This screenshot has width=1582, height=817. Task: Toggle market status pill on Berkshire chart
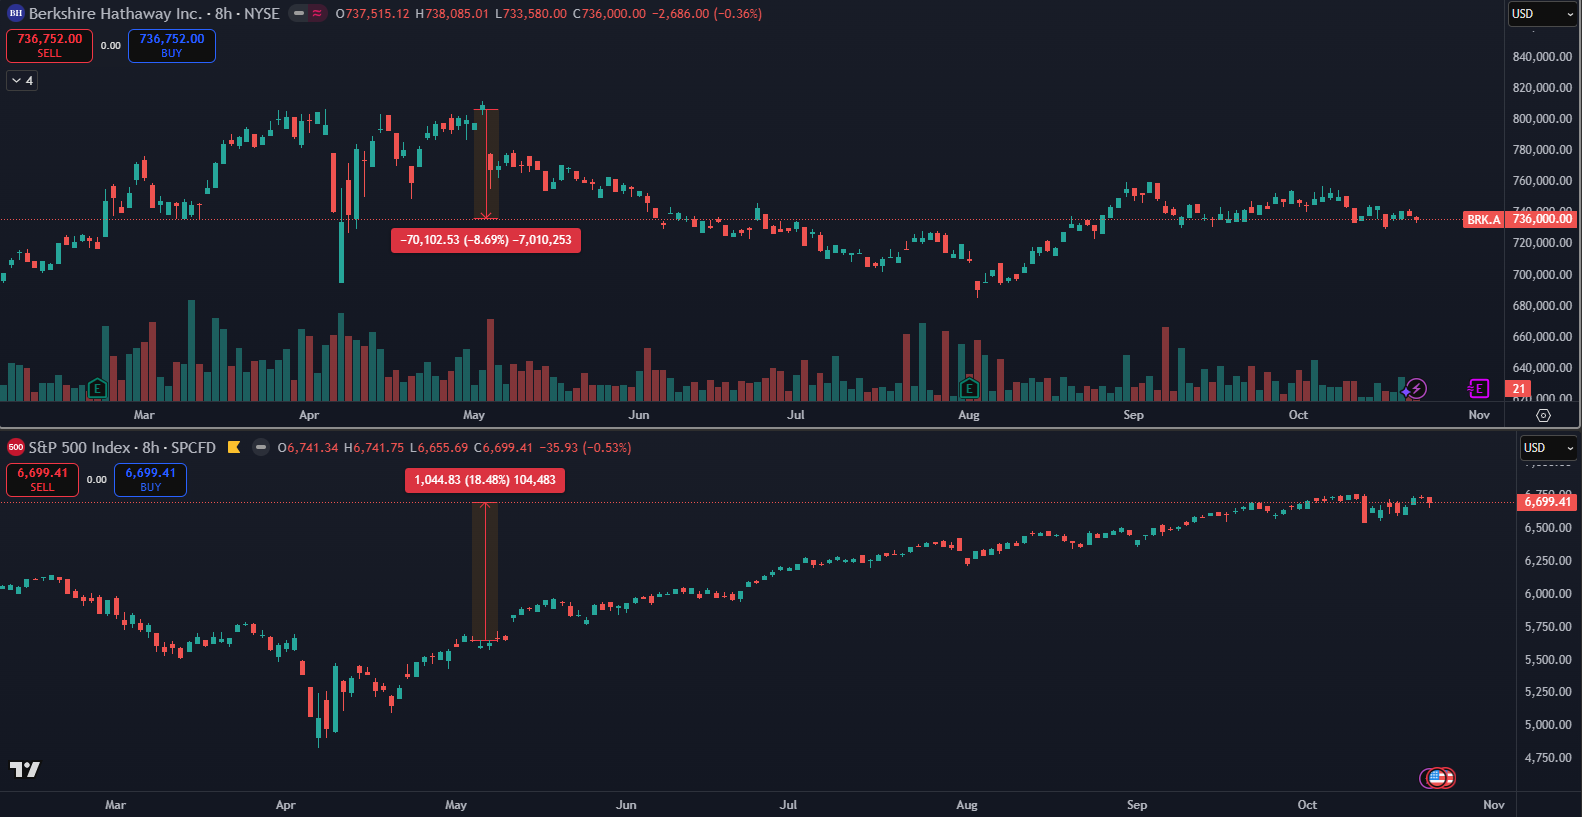(x=308, y=14)
